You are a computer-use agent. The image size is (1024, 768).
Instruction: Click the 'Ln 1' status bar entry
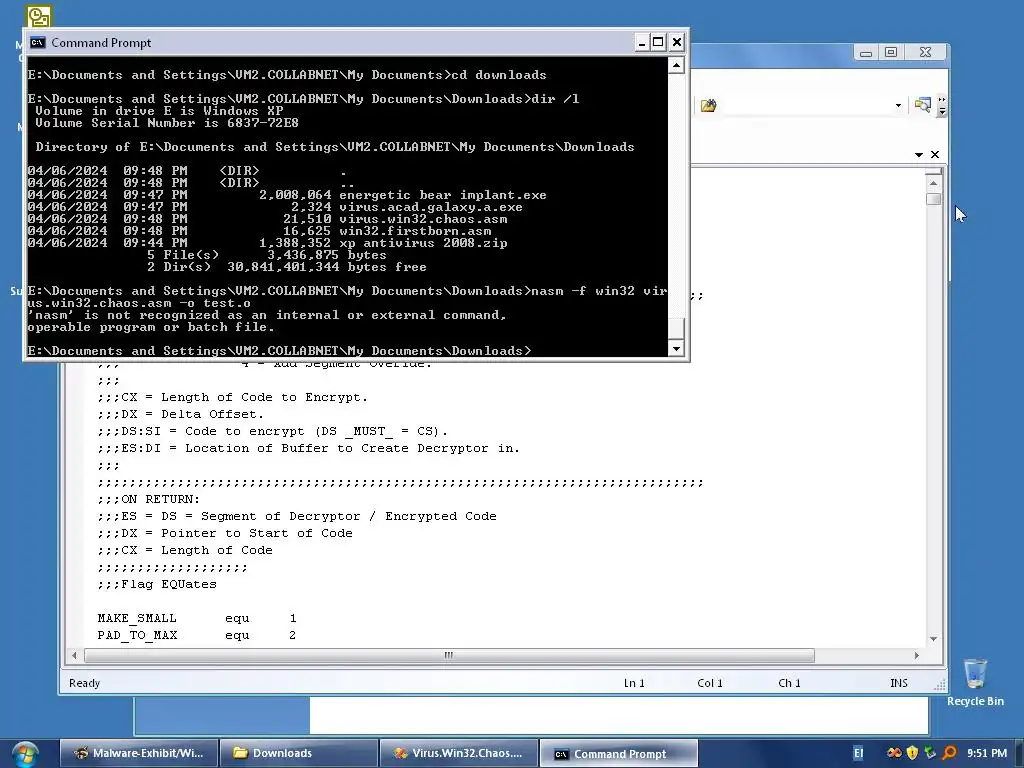pyautogui.click(x=634, y=683)
